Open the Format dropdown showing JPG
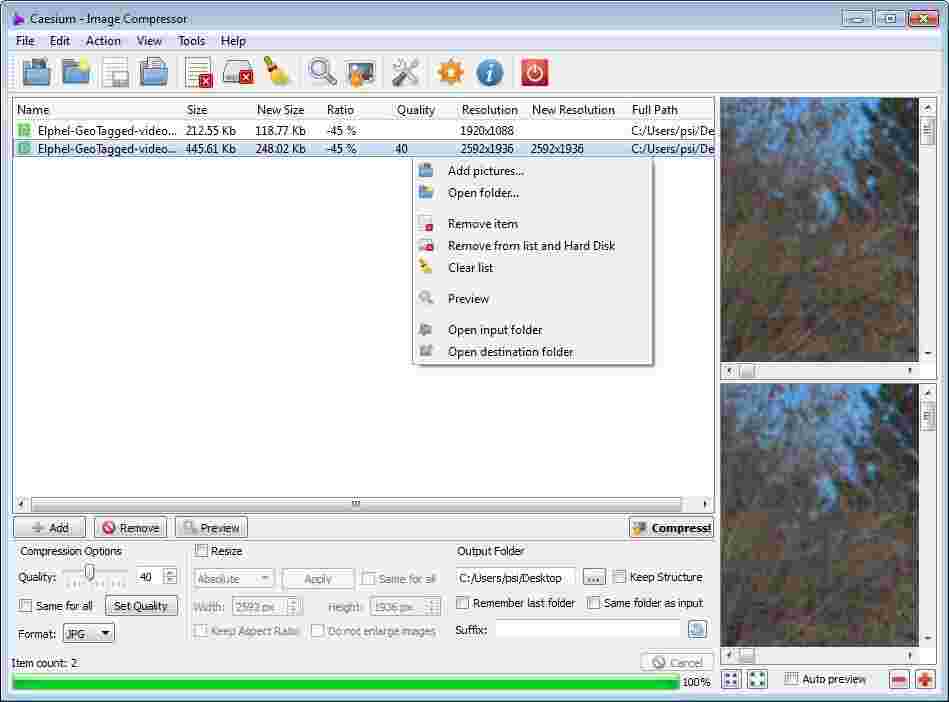The width and height of the screenshot is (949, 702). click(87, 632)
